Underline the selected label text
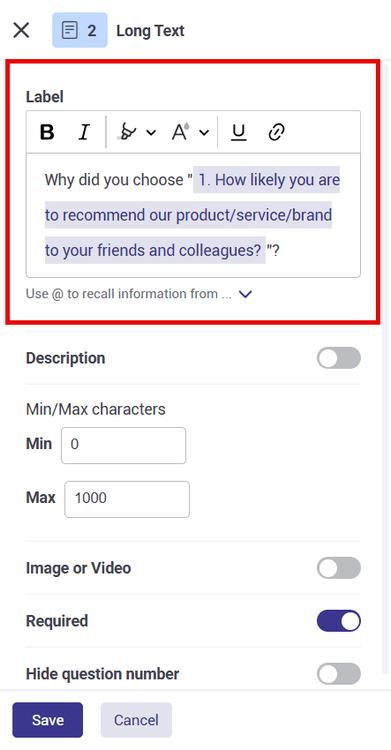 pyautogui.click(x=238, y=132)
